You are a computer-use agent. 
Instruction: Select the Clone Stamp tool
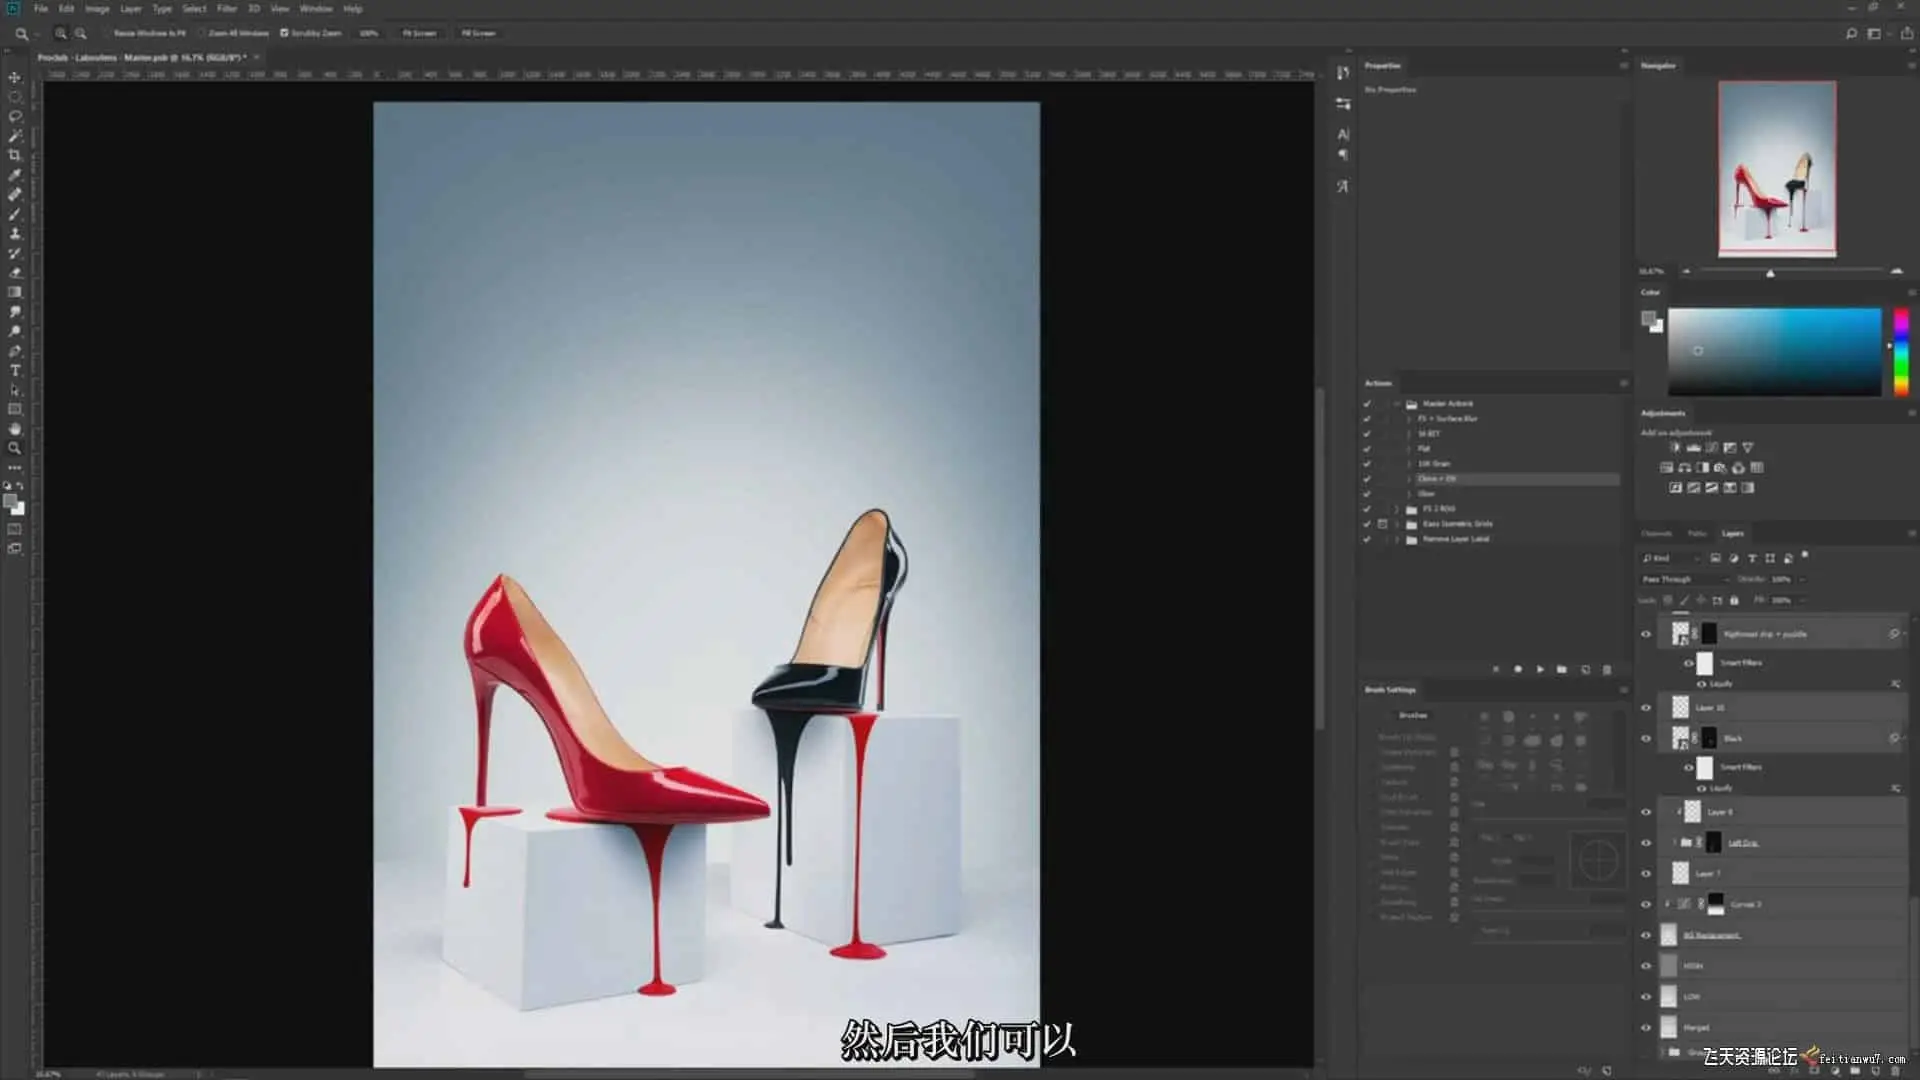[15, 233]
